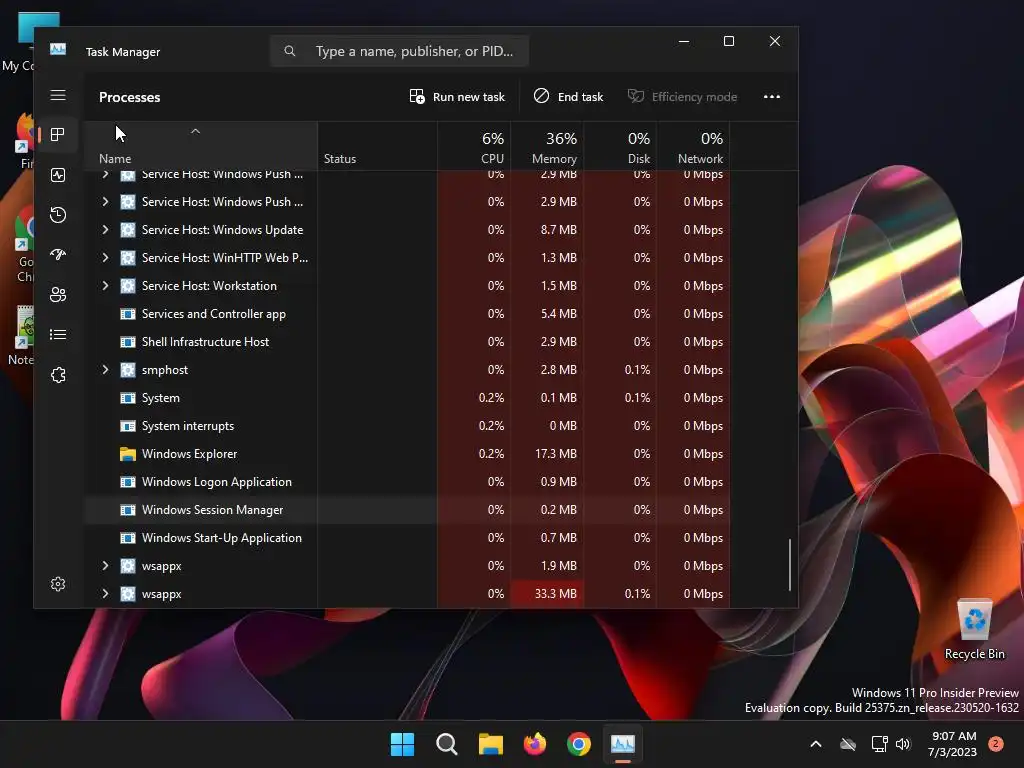Click the Task Manager taskbar icon

click(x=623, y=744)
